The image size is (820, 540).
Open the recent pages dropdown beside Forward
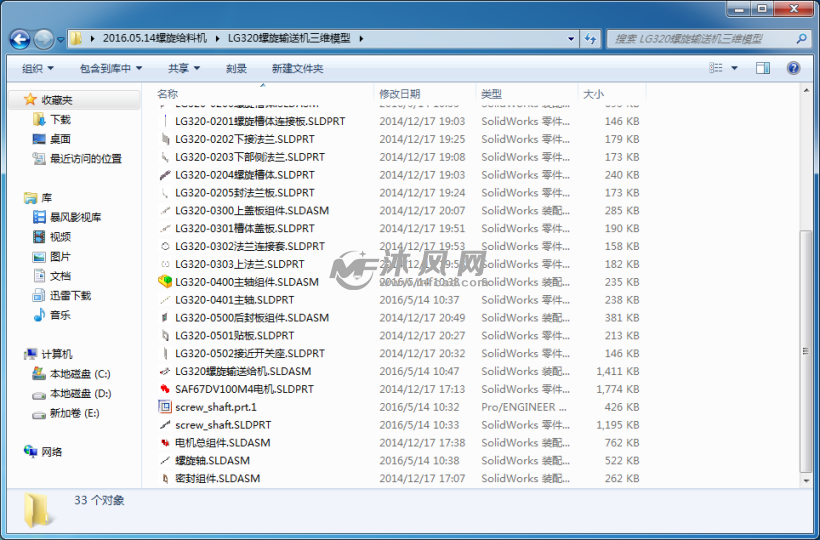pos(61,39)
